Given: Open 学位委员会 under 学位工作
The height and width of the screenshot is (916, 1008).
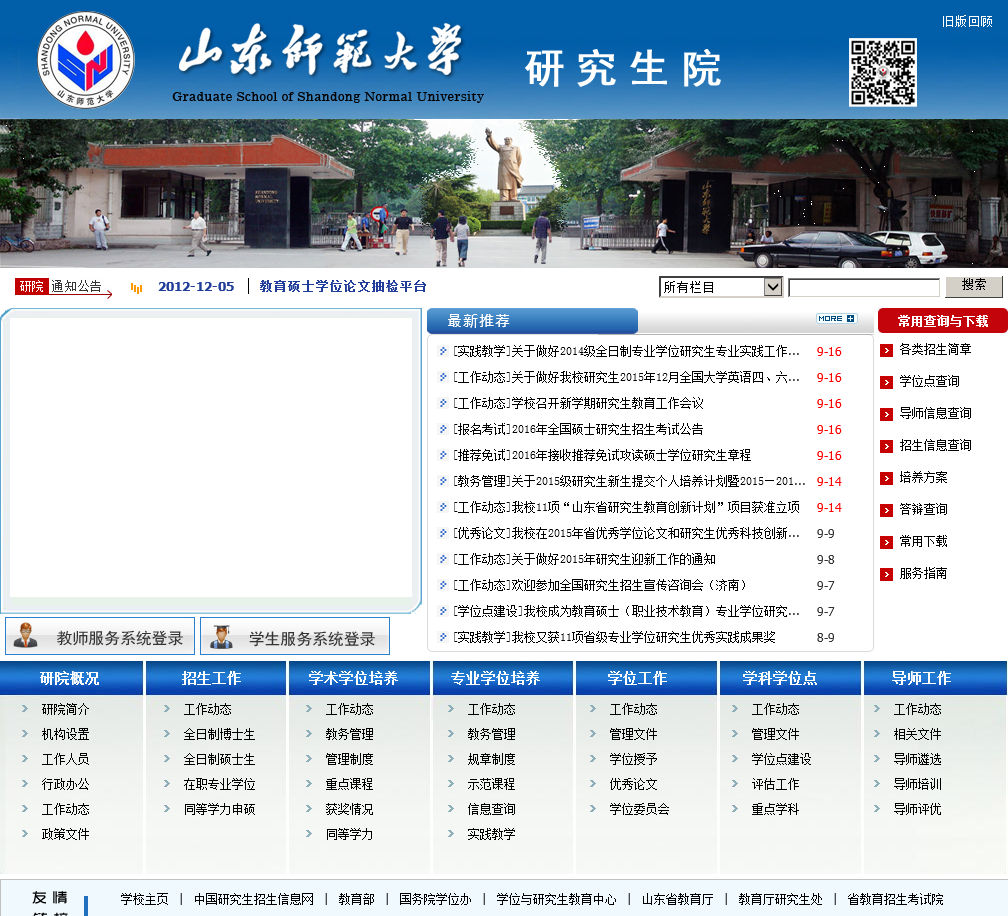Looking at the screenshot, I should click(639, 809).
